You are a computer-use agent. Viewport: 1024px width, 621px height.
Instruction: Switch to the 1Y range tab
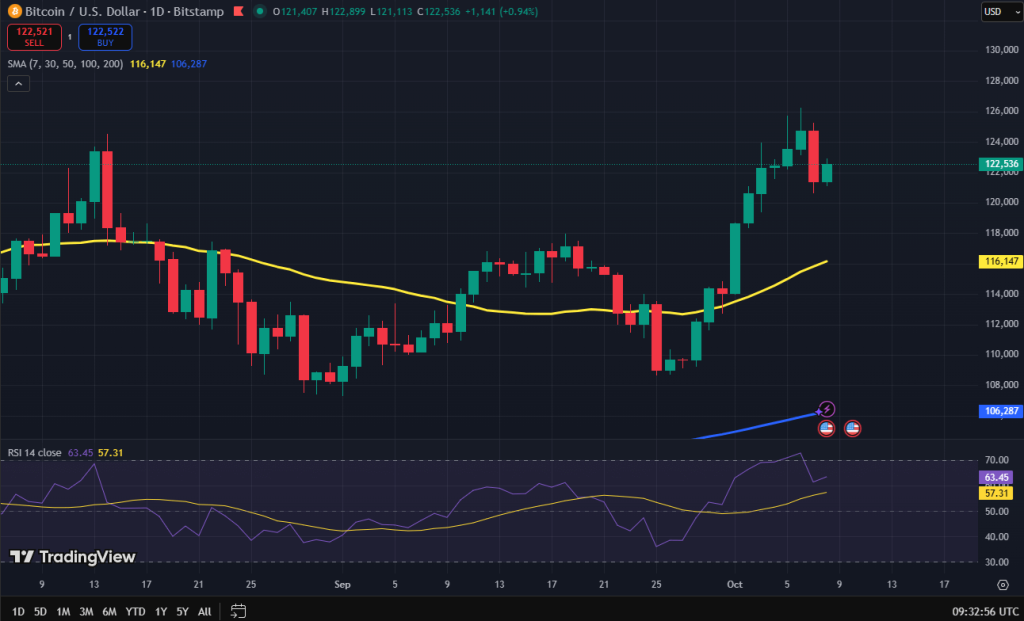pos(160,610)
